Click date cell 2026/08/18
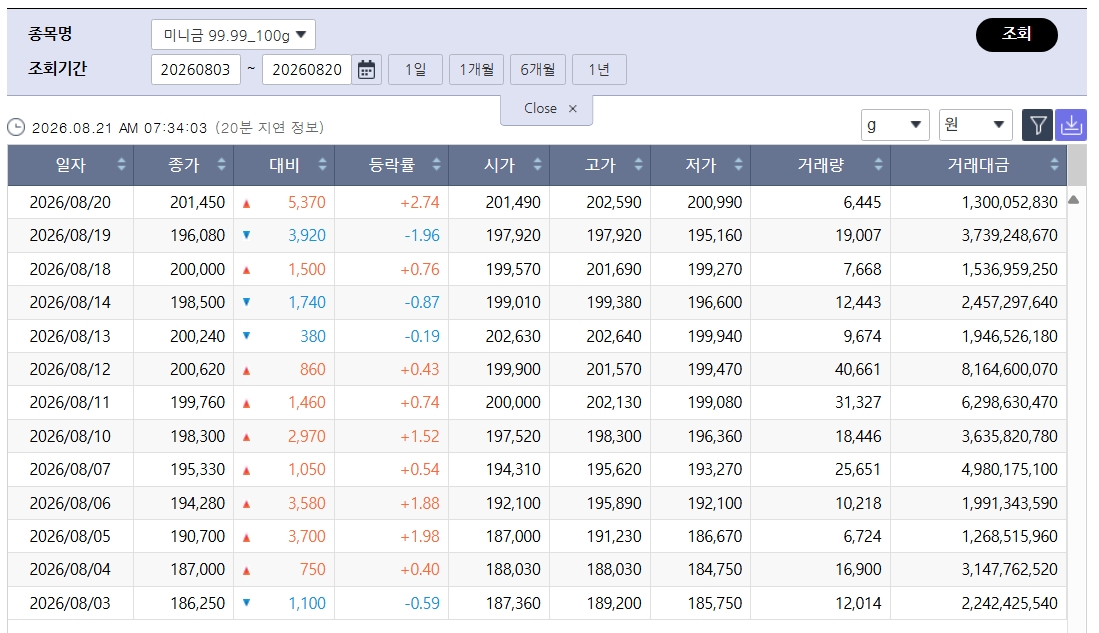1099x633 pixels. [x=70, y=269]
